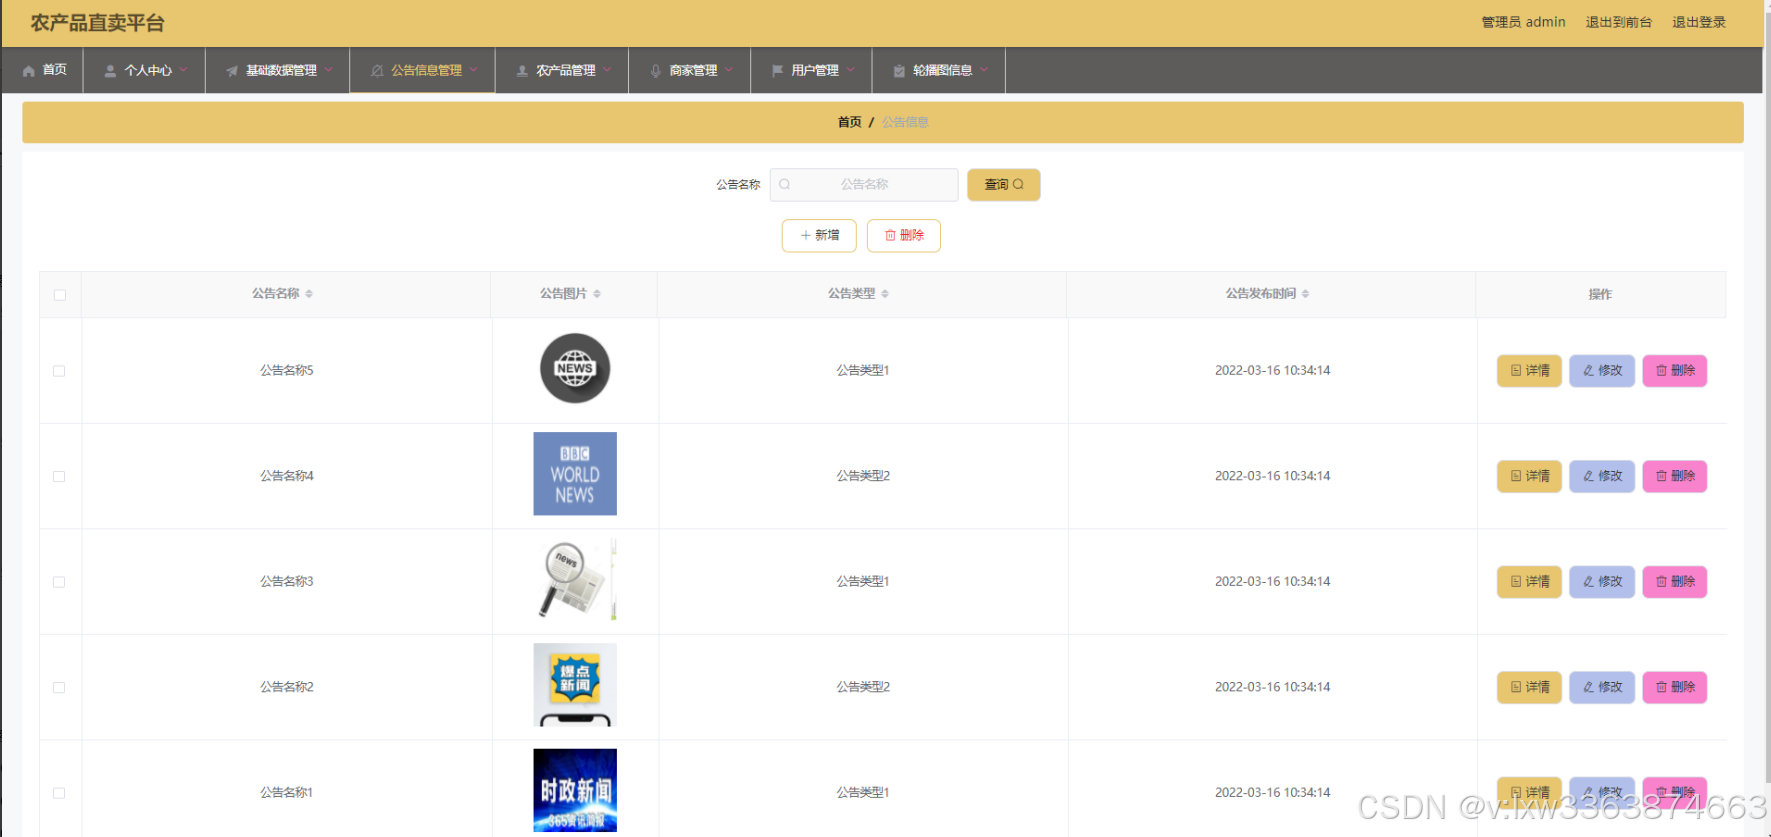1771x837 pixels.
Task: Open the 用户管理 menu
Action: point(812,70)
